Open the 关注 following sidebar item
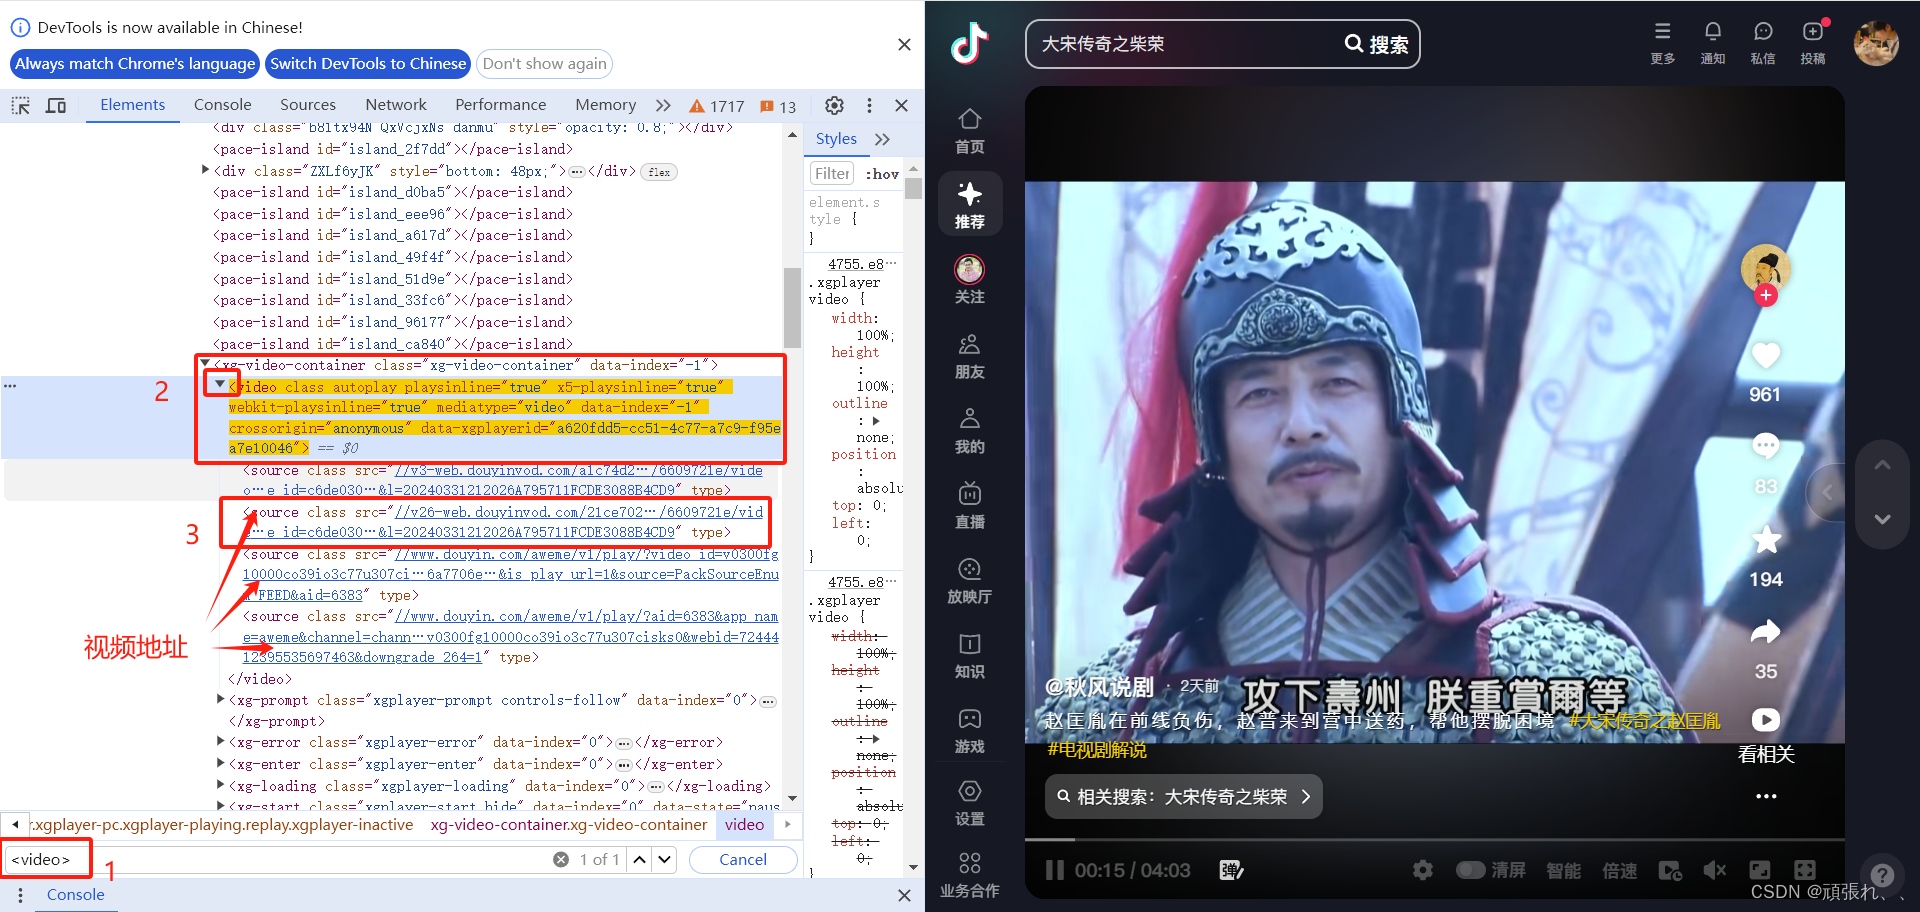This screenshot has height=912, width=1920. click(969, 280)
